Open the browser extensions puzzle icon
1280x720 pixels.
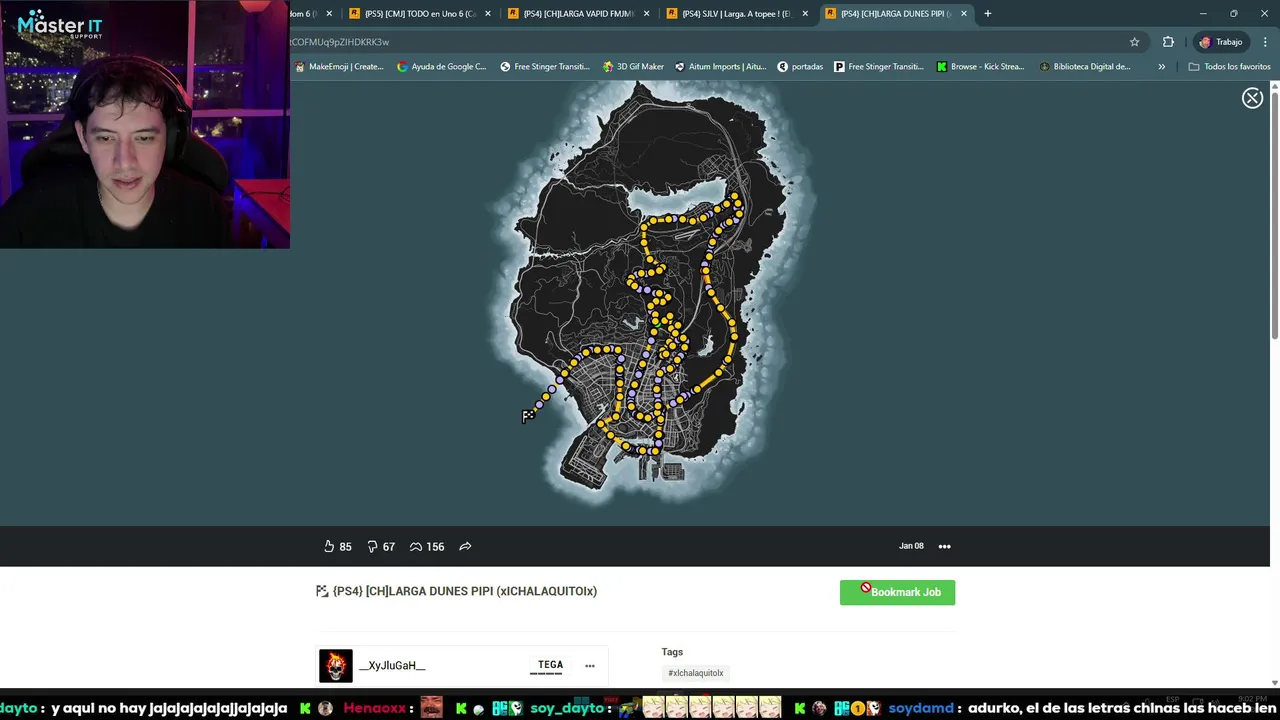coord(1168,42)
